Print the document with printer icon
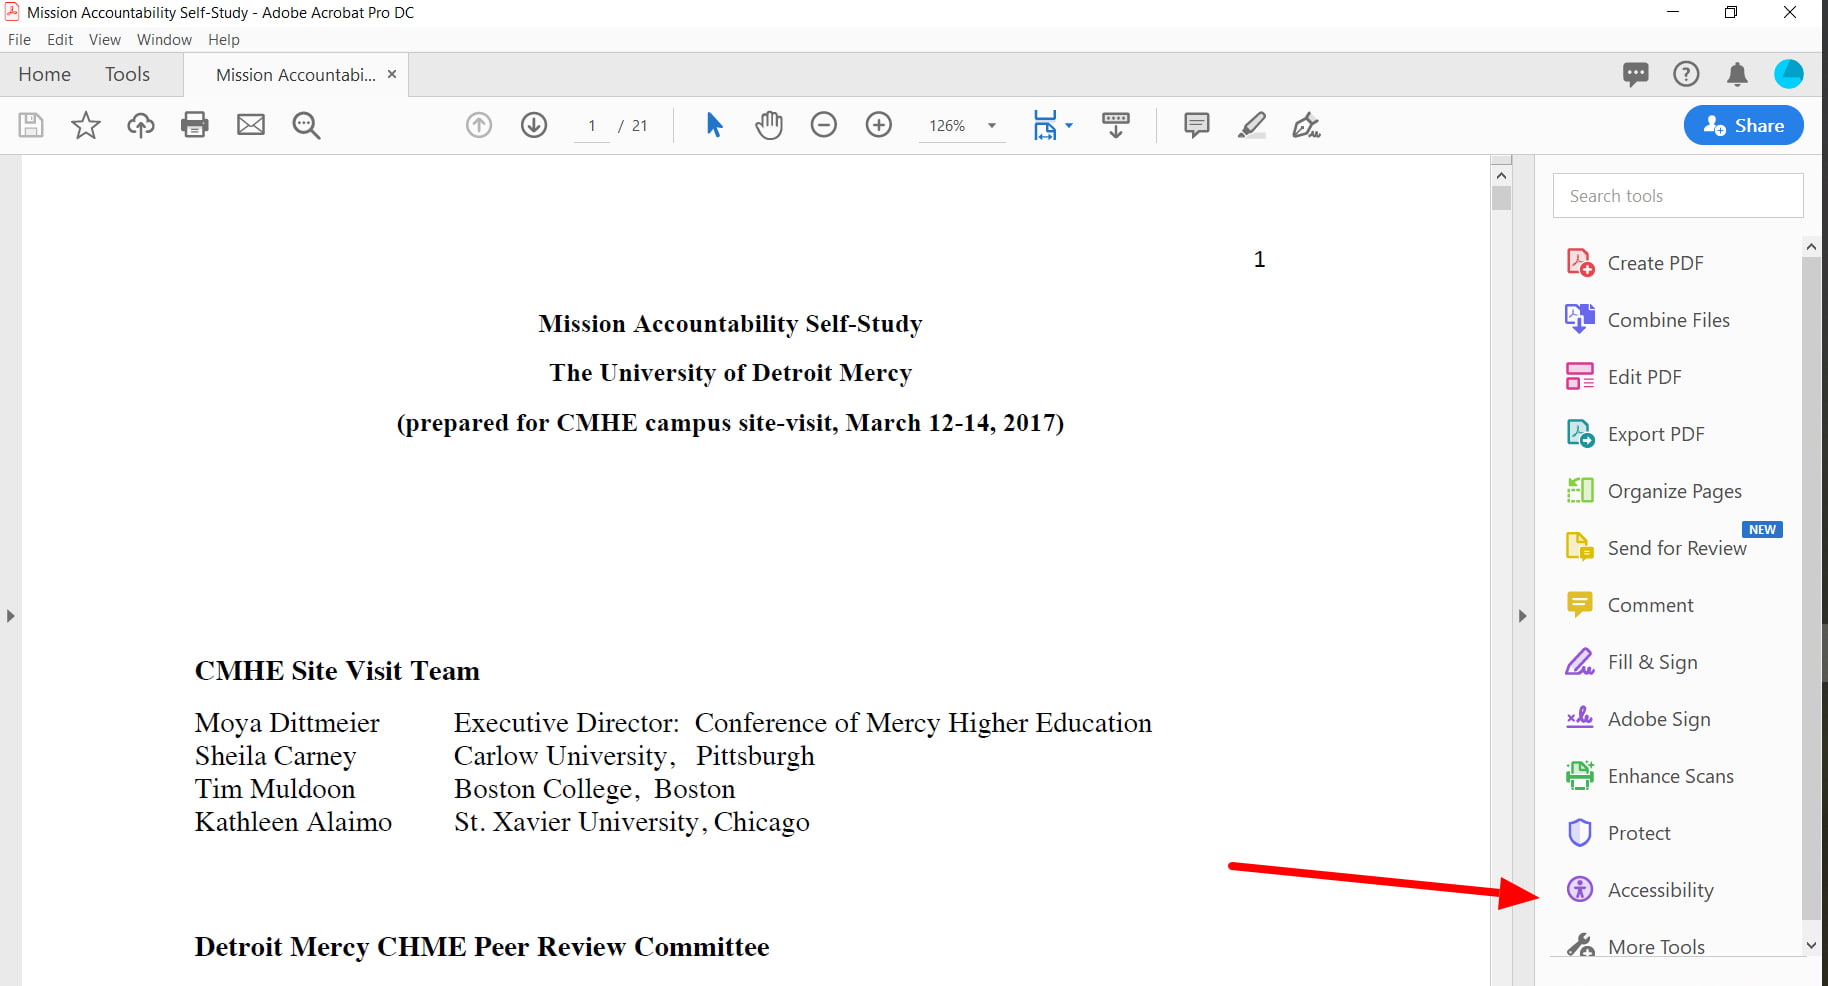Image resolution: width=1828 pixels, height=986 pixels. (x=195, y=125)
